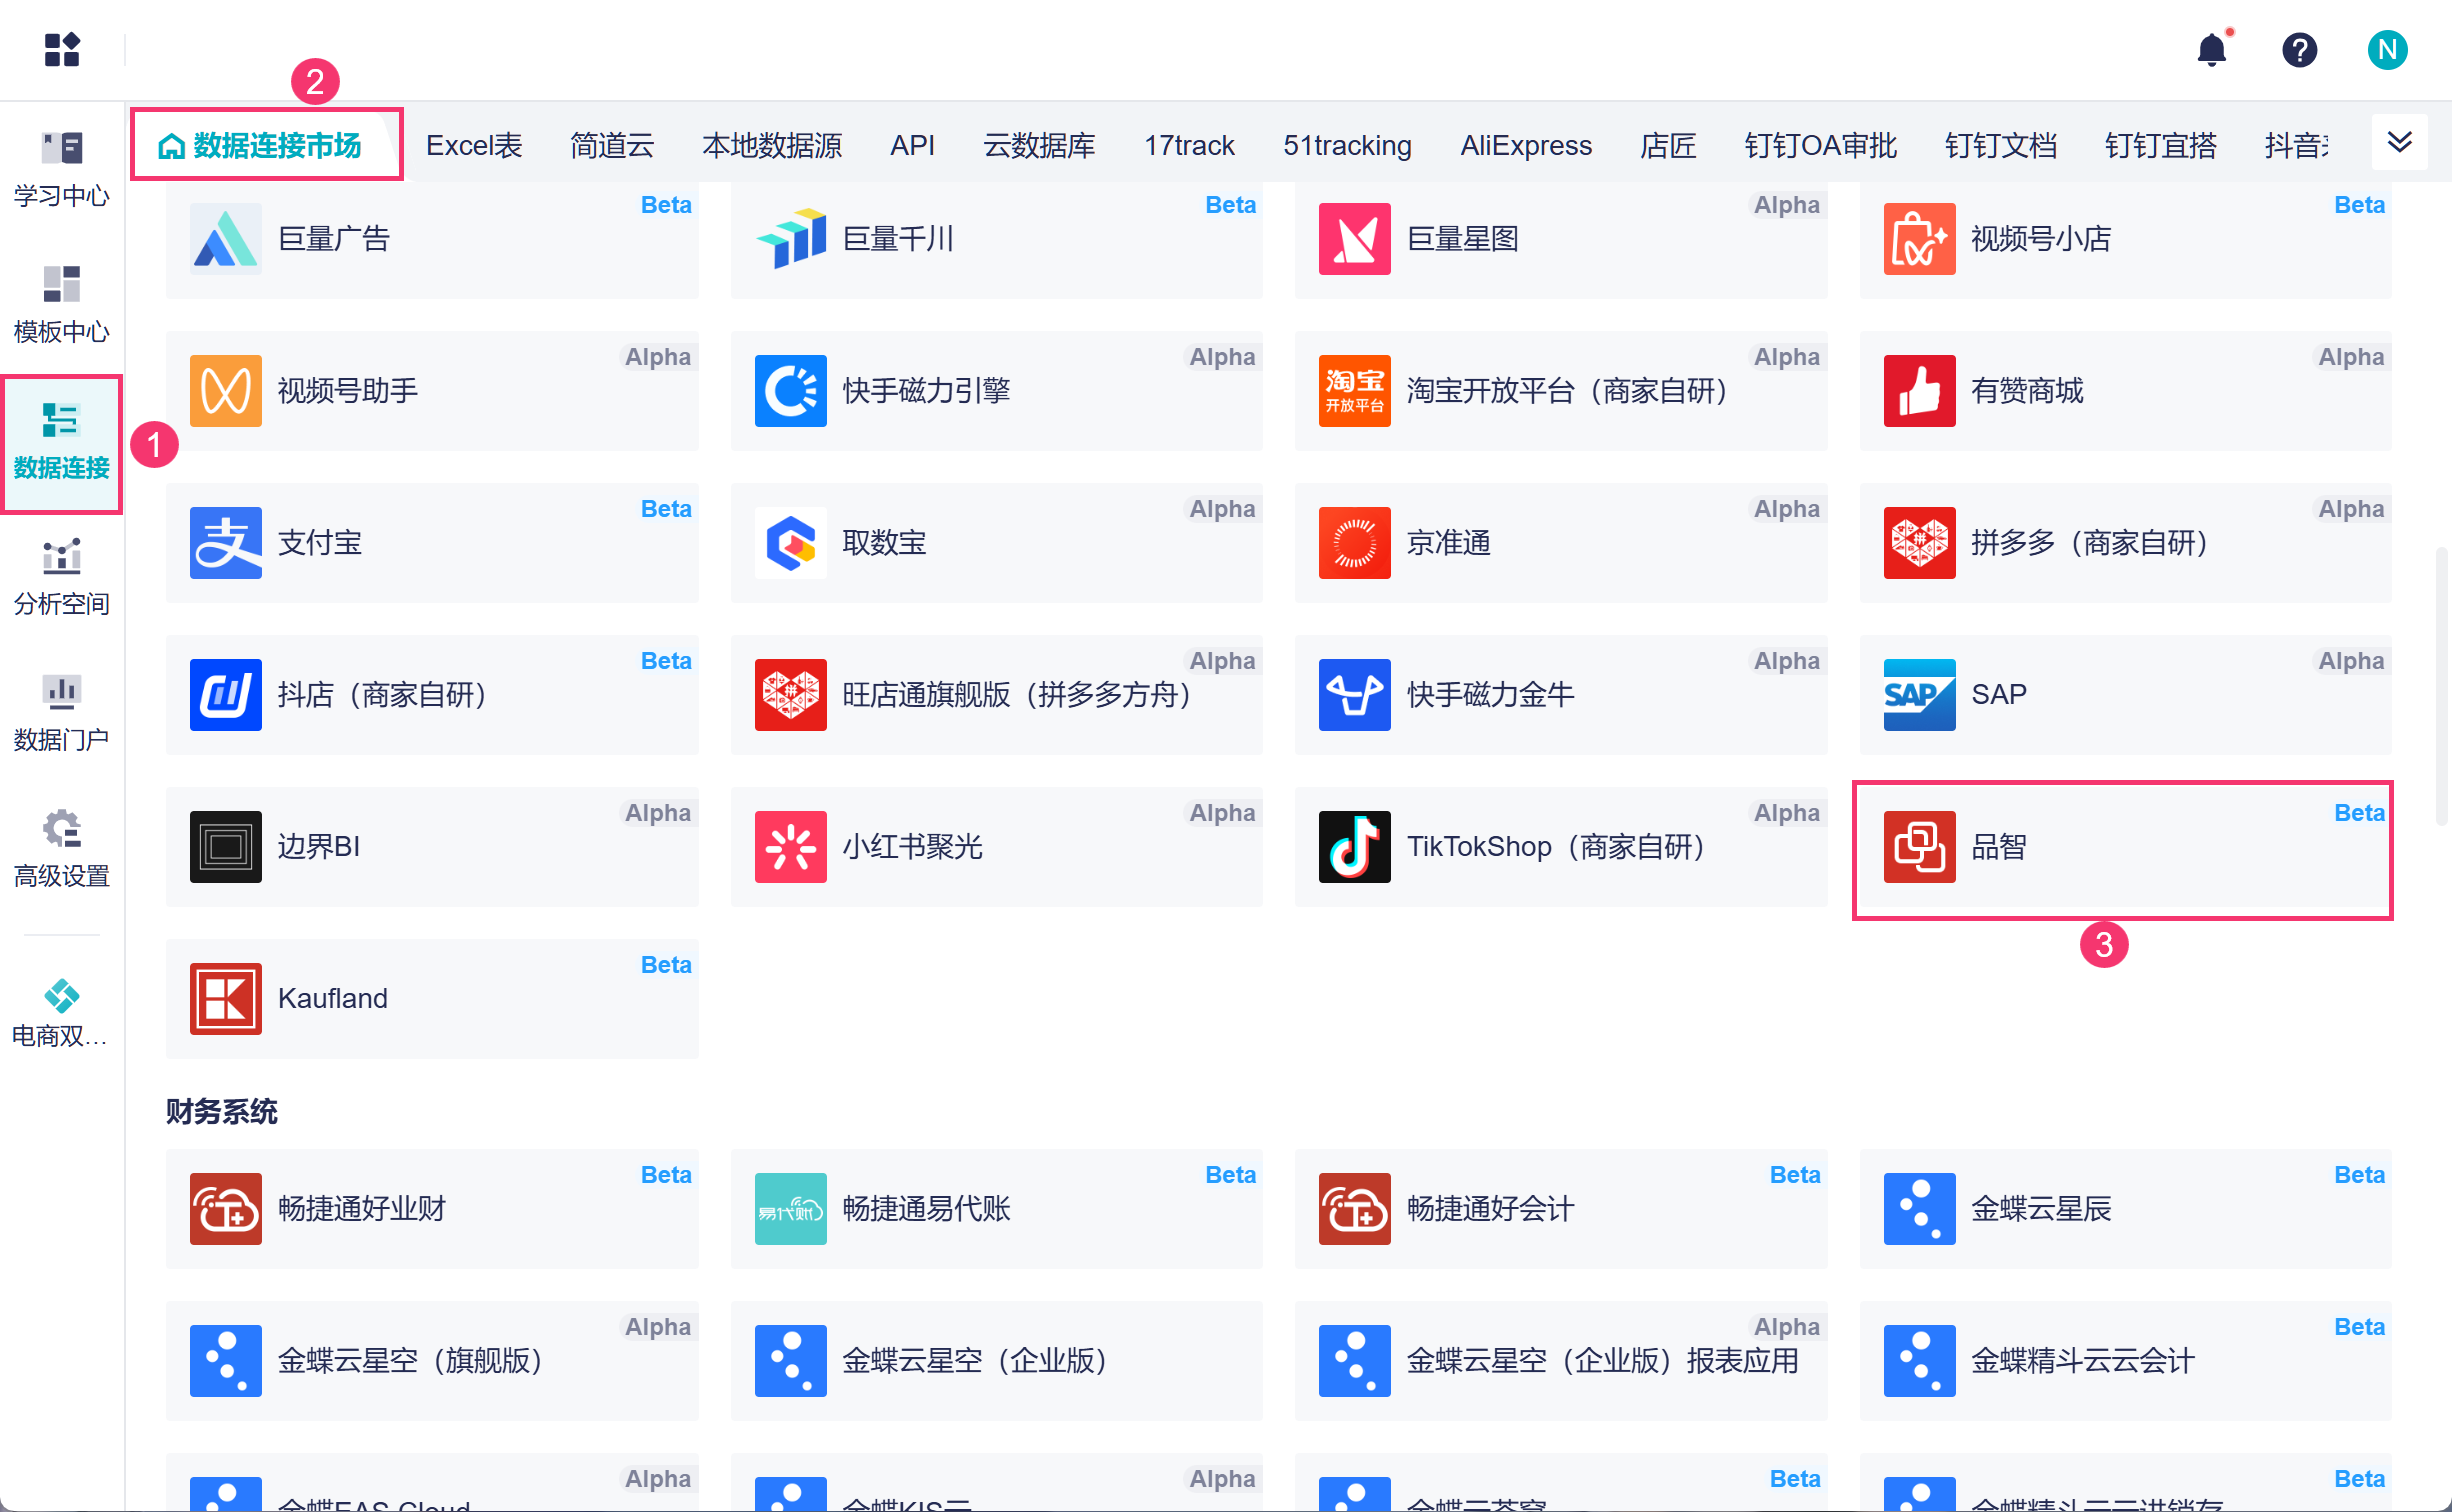Click the 财务系统 section heading
This screenshot has width=2452, height=1512.
[222, 1112]
